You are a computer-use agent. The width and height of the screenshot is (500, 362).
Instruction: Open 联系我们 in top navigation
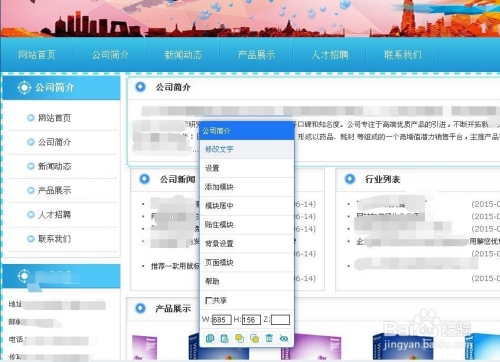click(x=403, y=55)
